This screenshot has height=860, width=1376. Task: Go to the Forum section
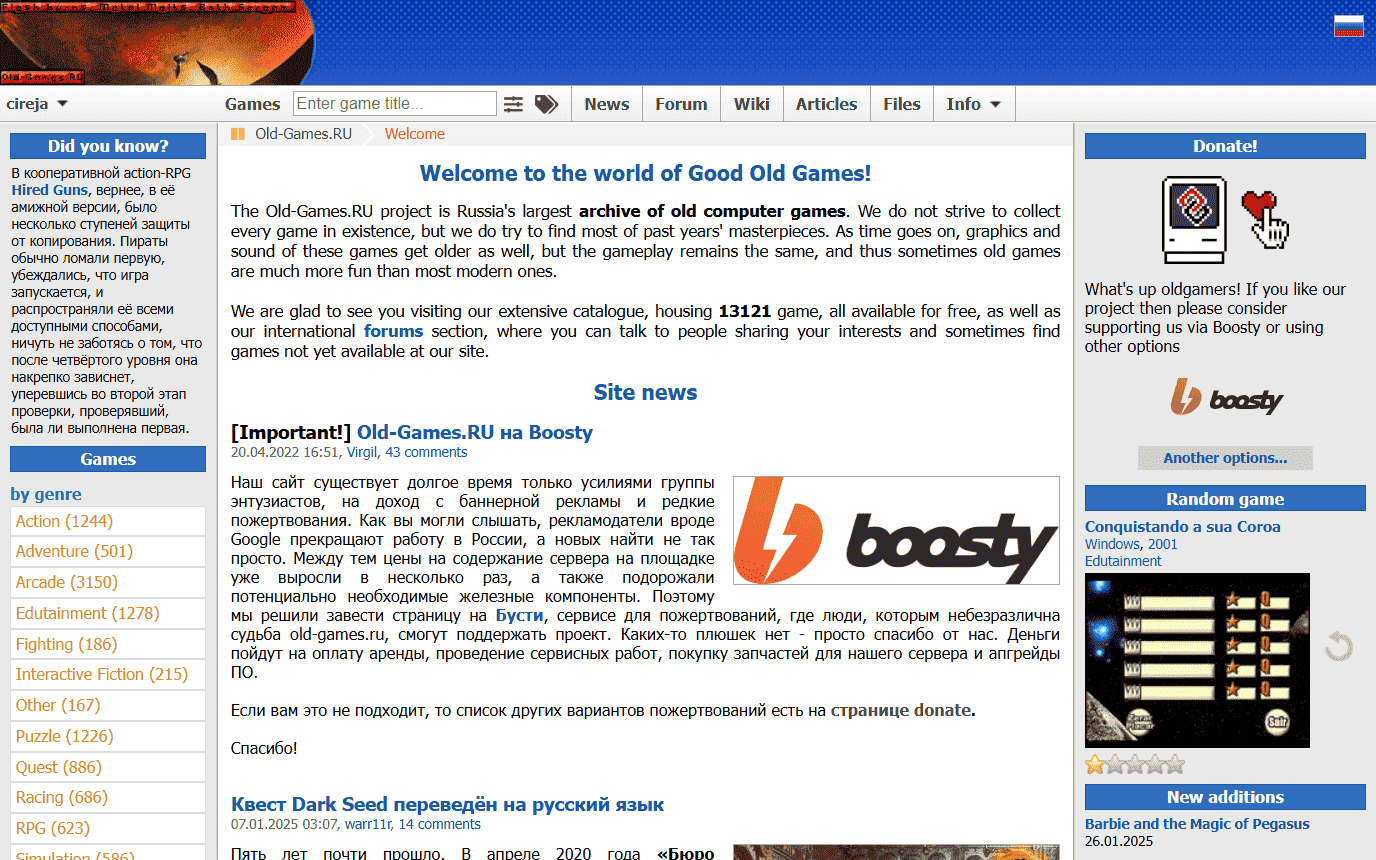[x=681, y=104]
